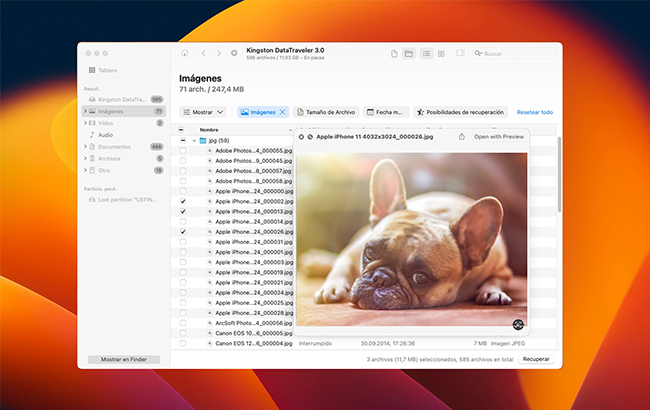Toggle the jpg (59) folder checkbox

(183, 141)
